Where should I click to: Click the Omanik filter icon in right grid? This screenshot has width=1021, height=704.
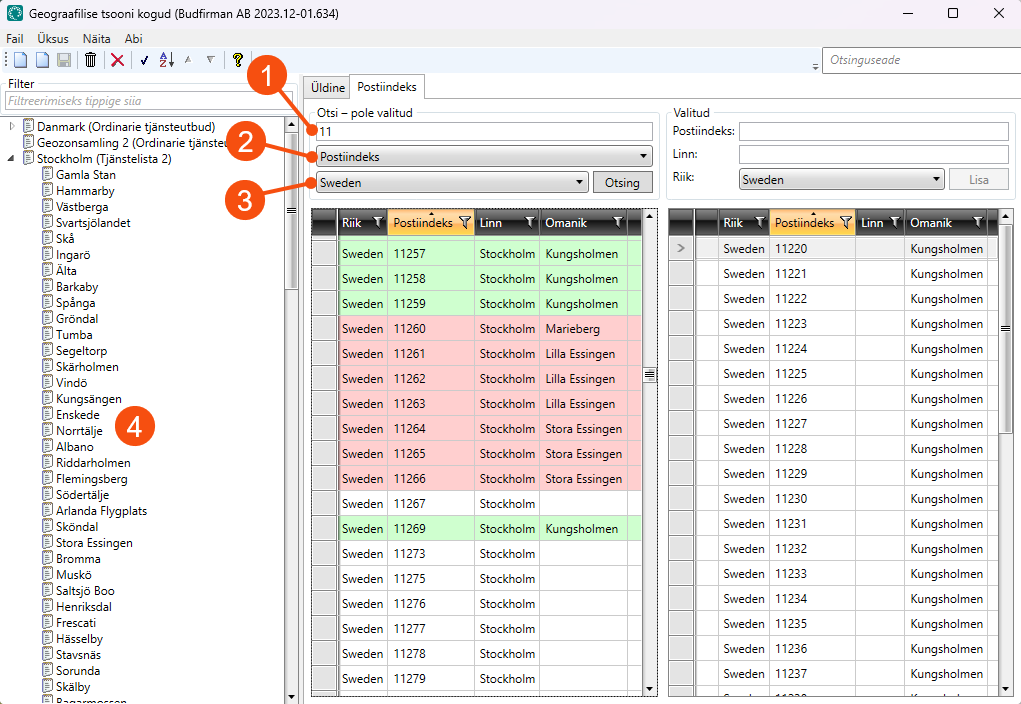(x=977, y=223)
